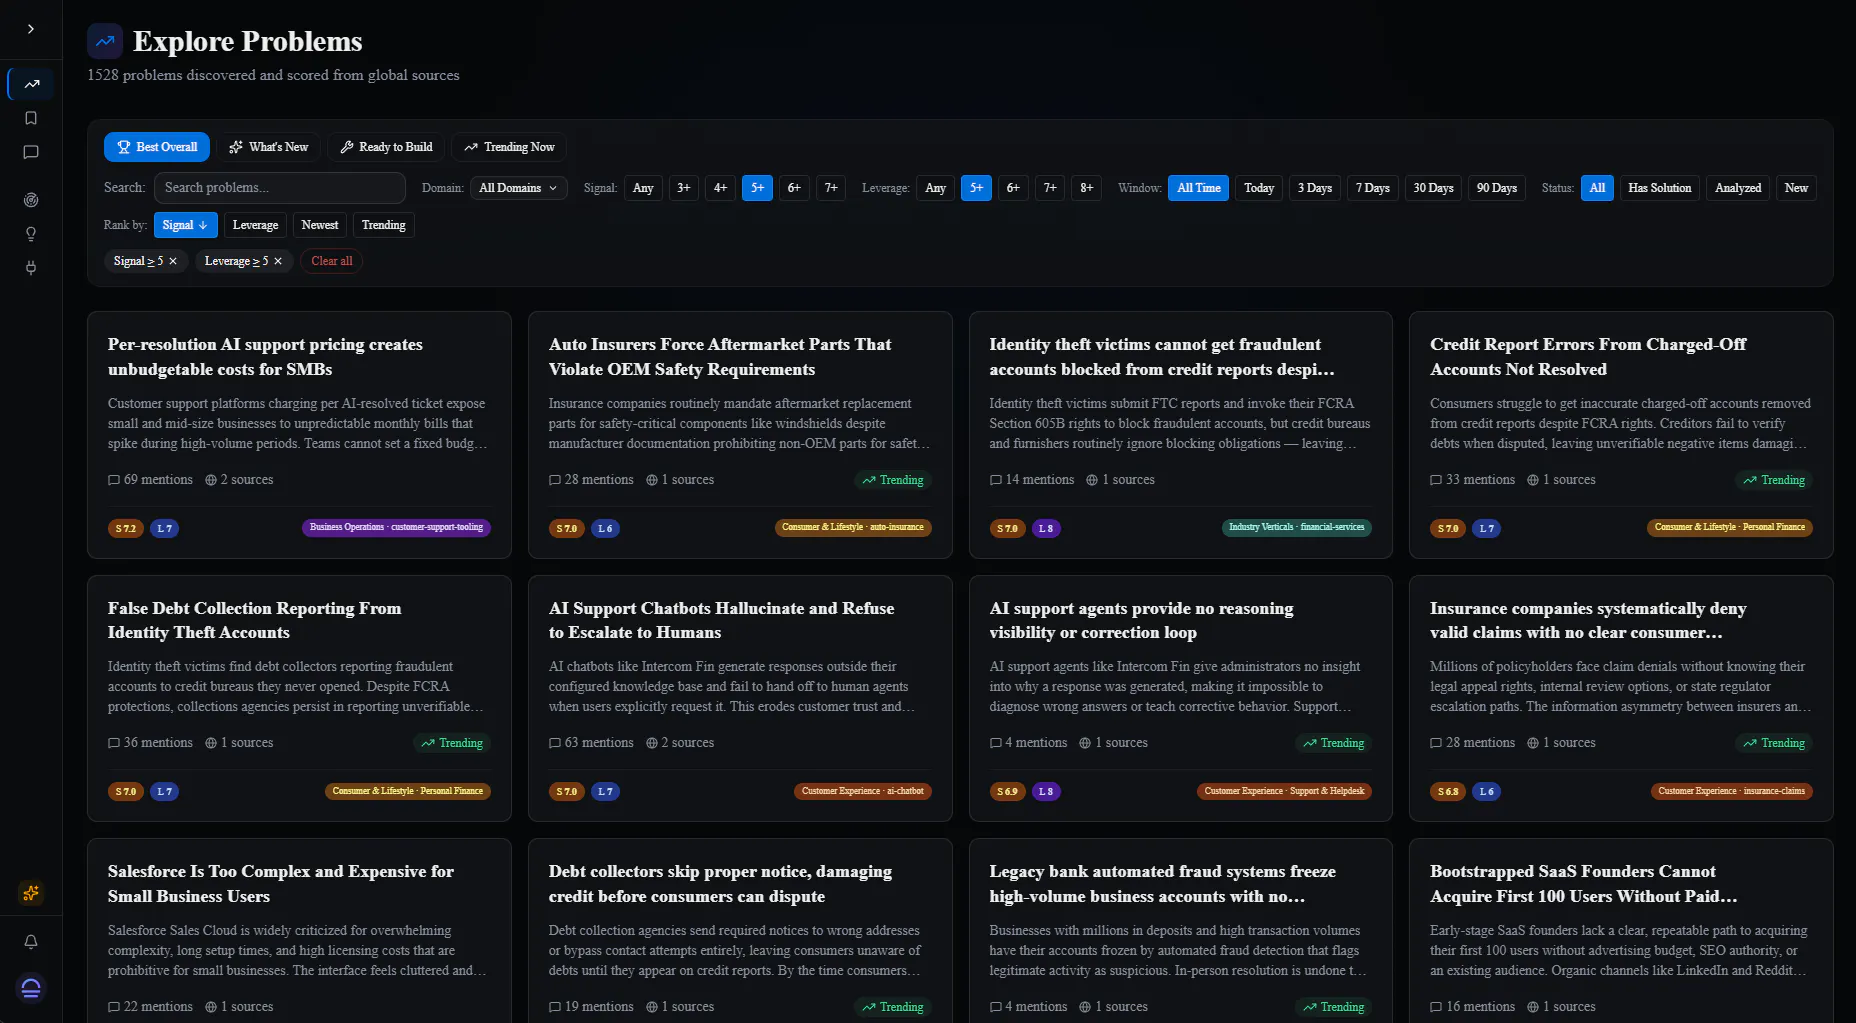The width and height of the screenshot is (1856, 1023).
Task: Click the S 7.2 signal score badge
Action: [x=126, y=528]
